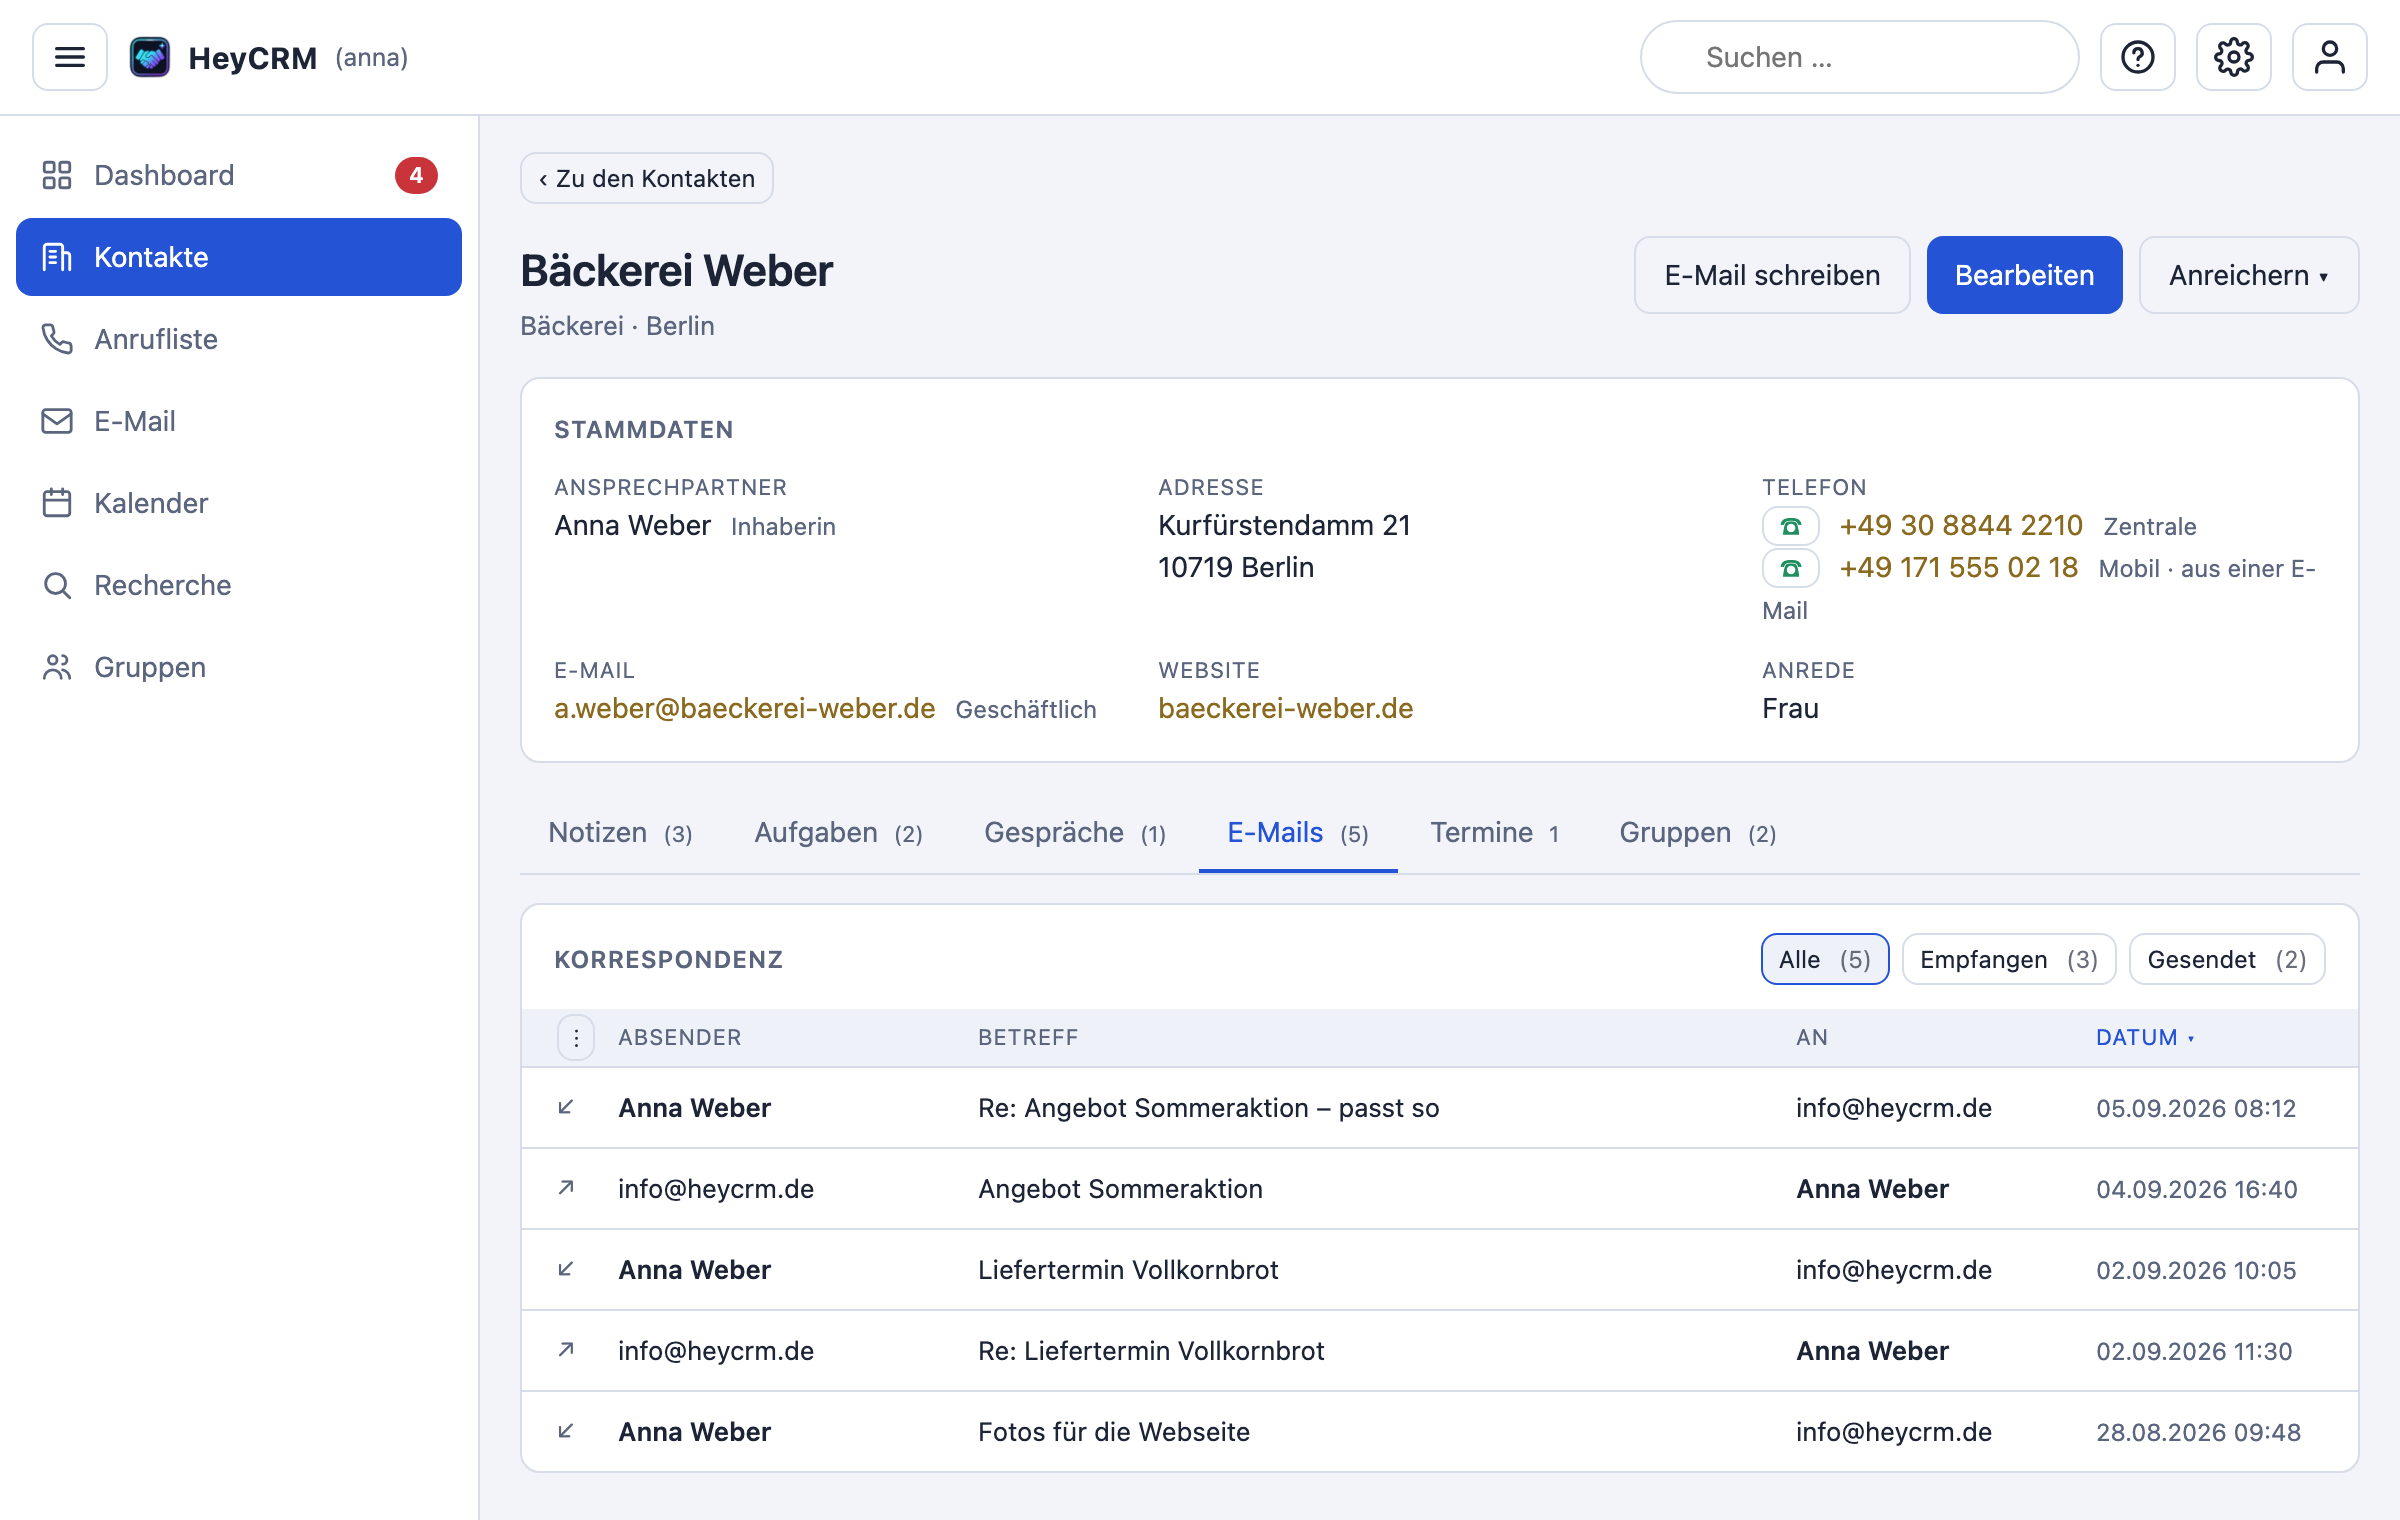
Task: Switch to the Notizen tab
Action: (x=620, y=833)
